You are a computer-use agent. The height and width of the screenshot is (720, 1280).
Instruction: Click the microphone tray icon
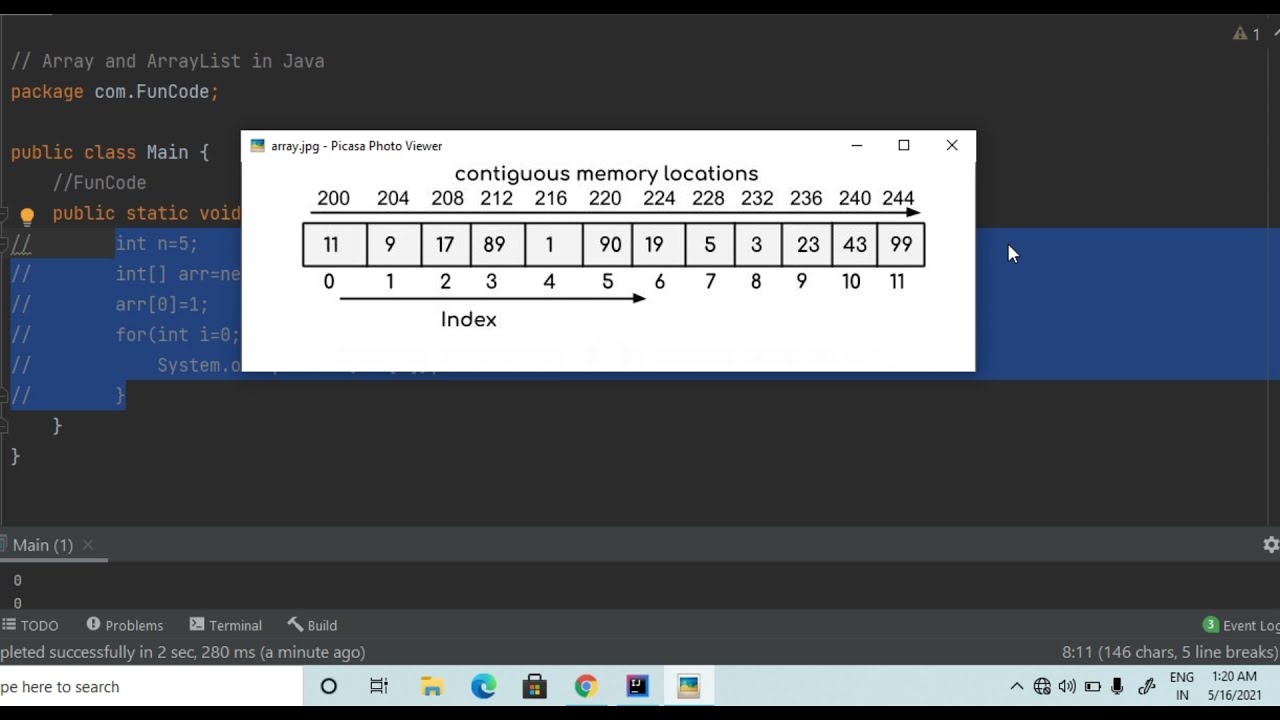tap(1118, 687)
